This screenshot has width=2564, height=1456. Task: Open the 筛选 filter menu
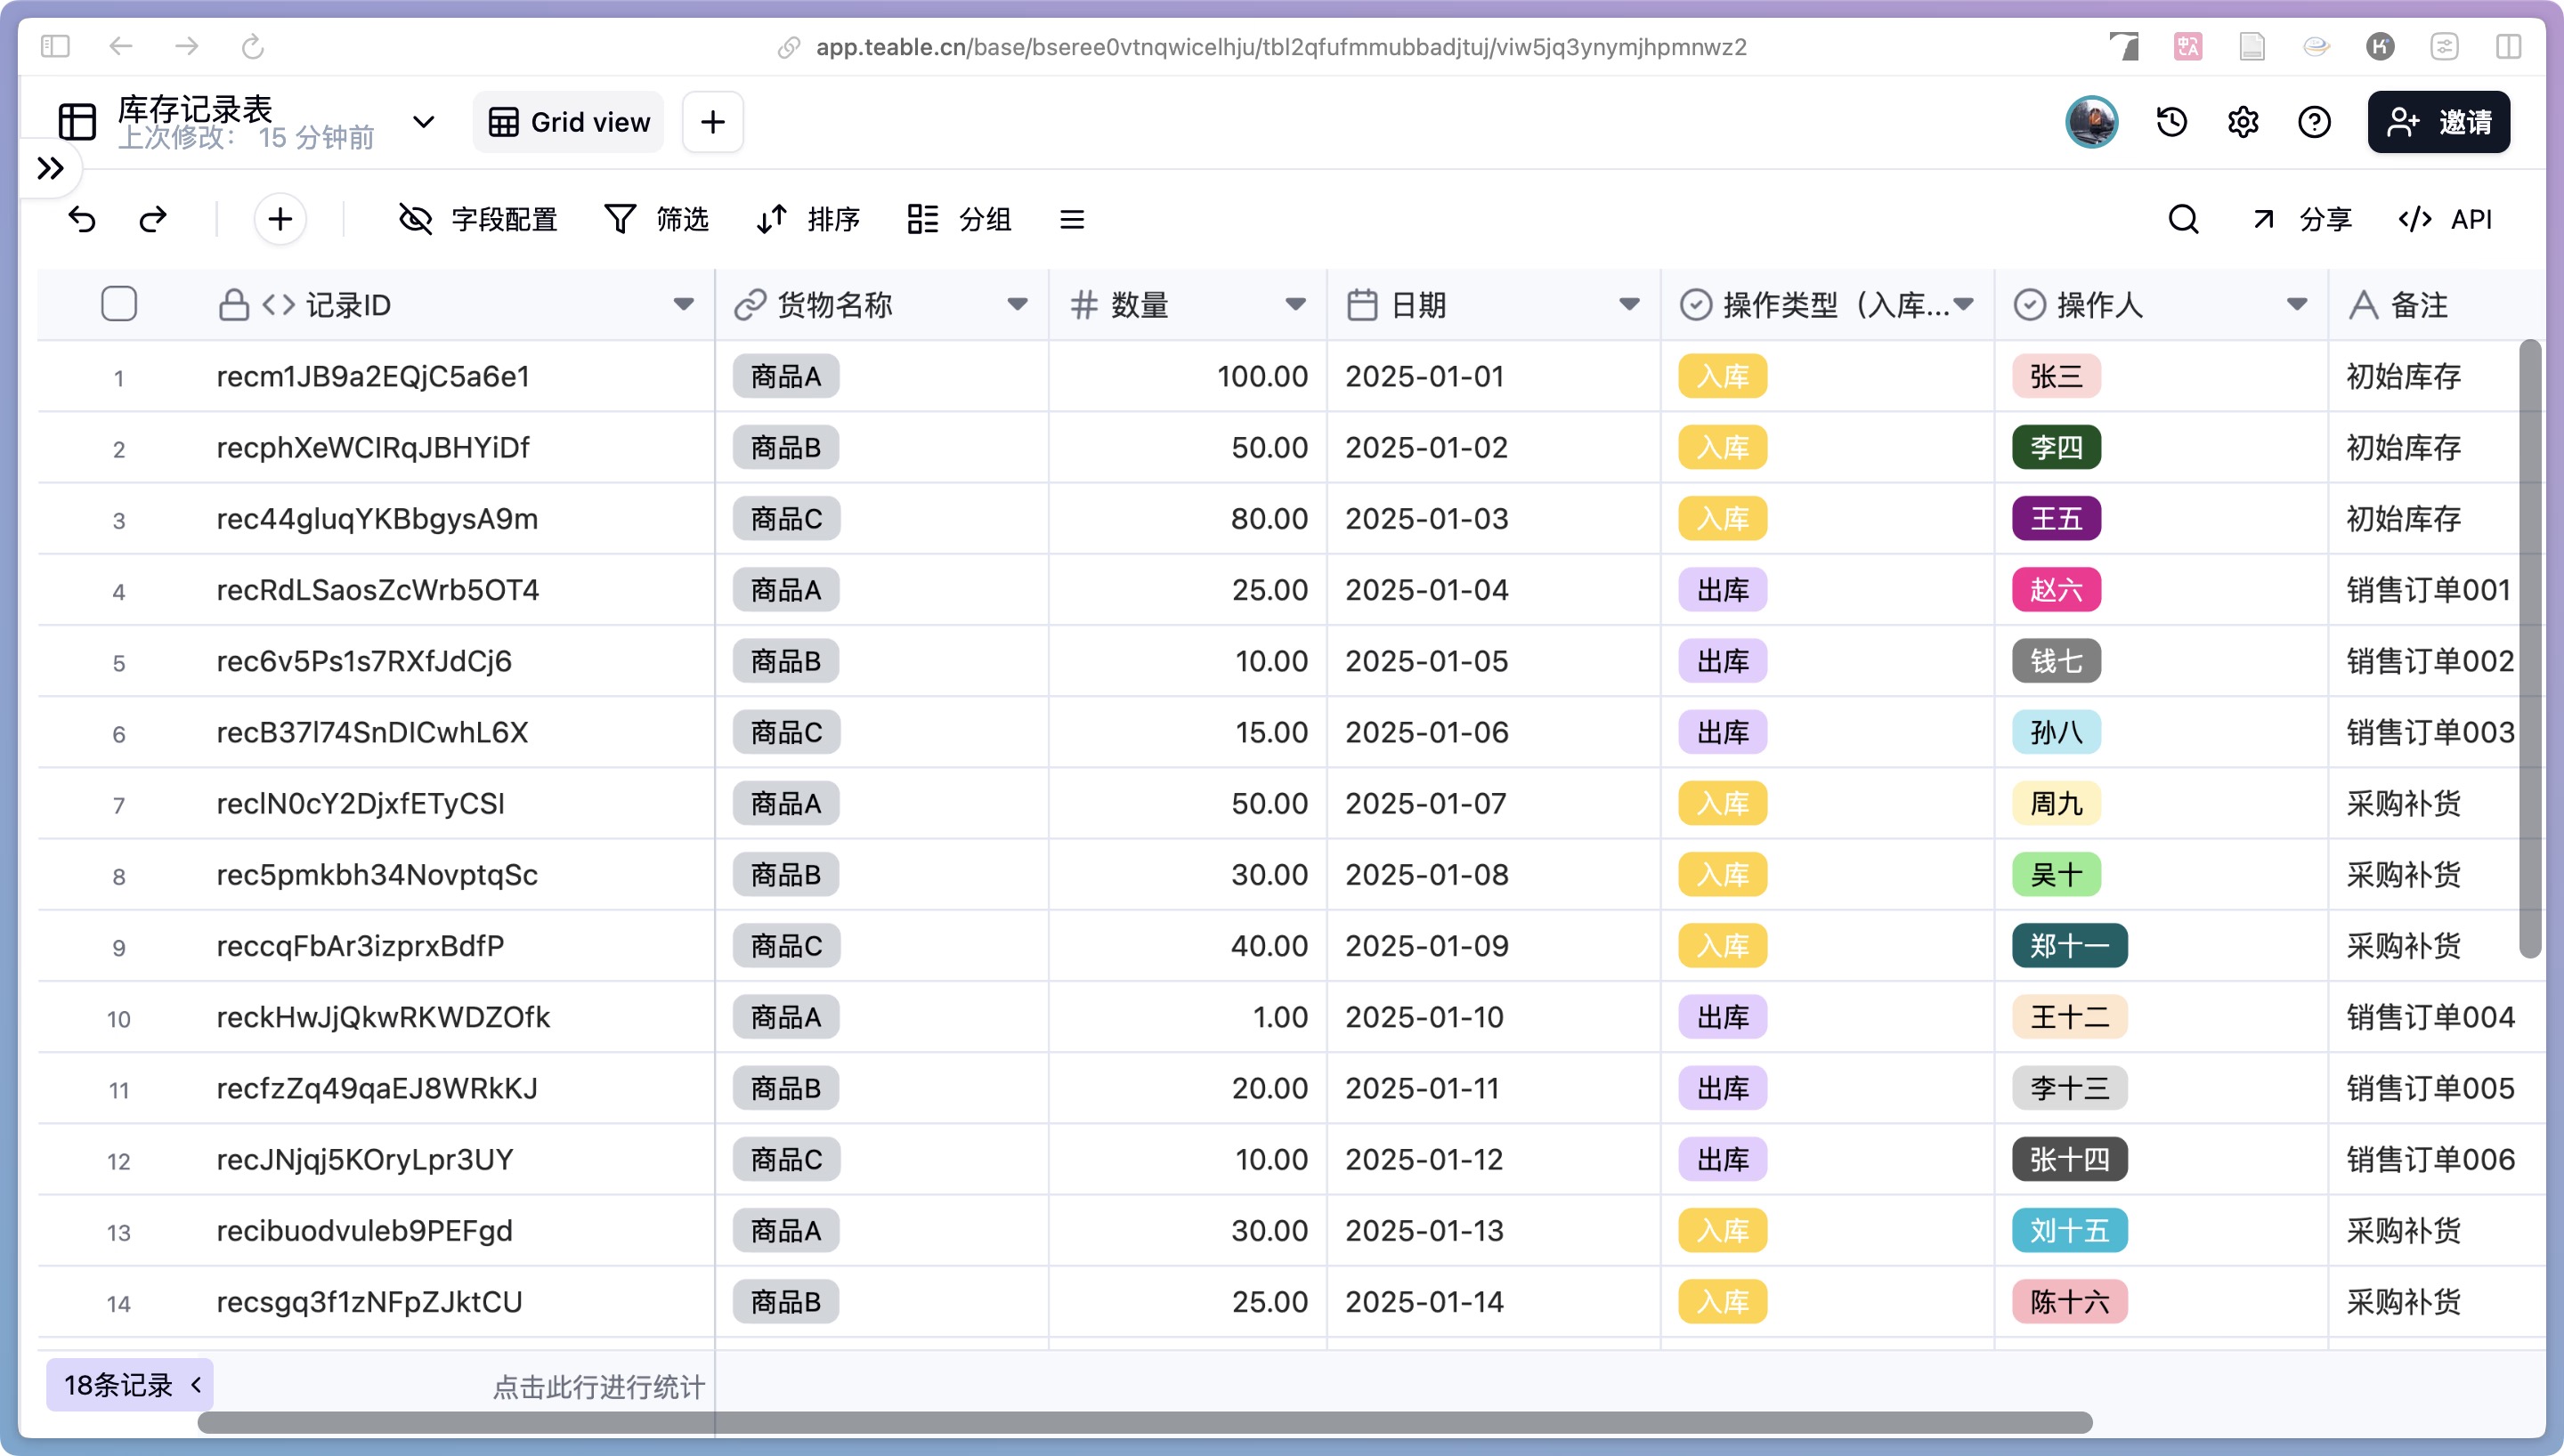[656, 219]
